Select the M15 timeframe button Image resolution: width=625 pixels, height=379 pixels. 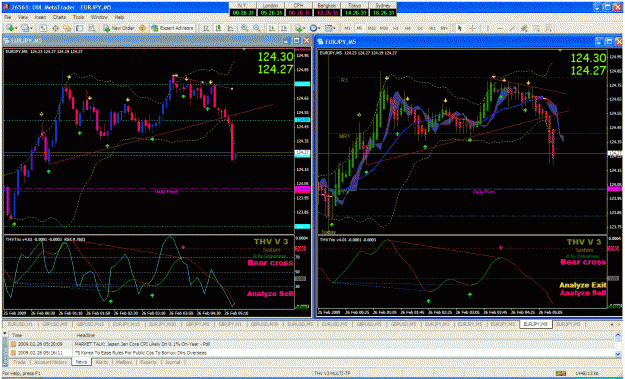click(x=371, y=28)
